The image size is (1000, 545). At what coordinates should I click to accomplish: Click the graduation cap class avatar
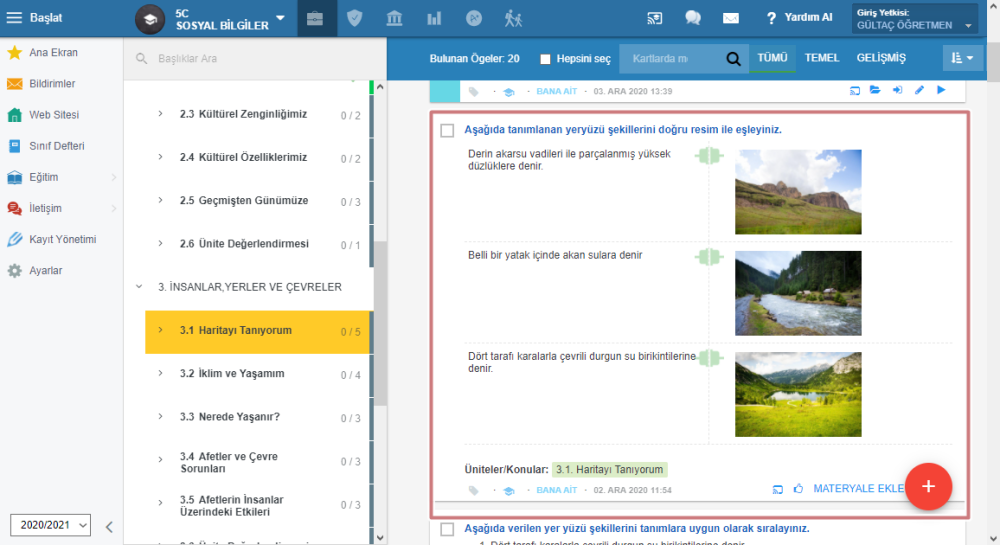pos(150,19)
